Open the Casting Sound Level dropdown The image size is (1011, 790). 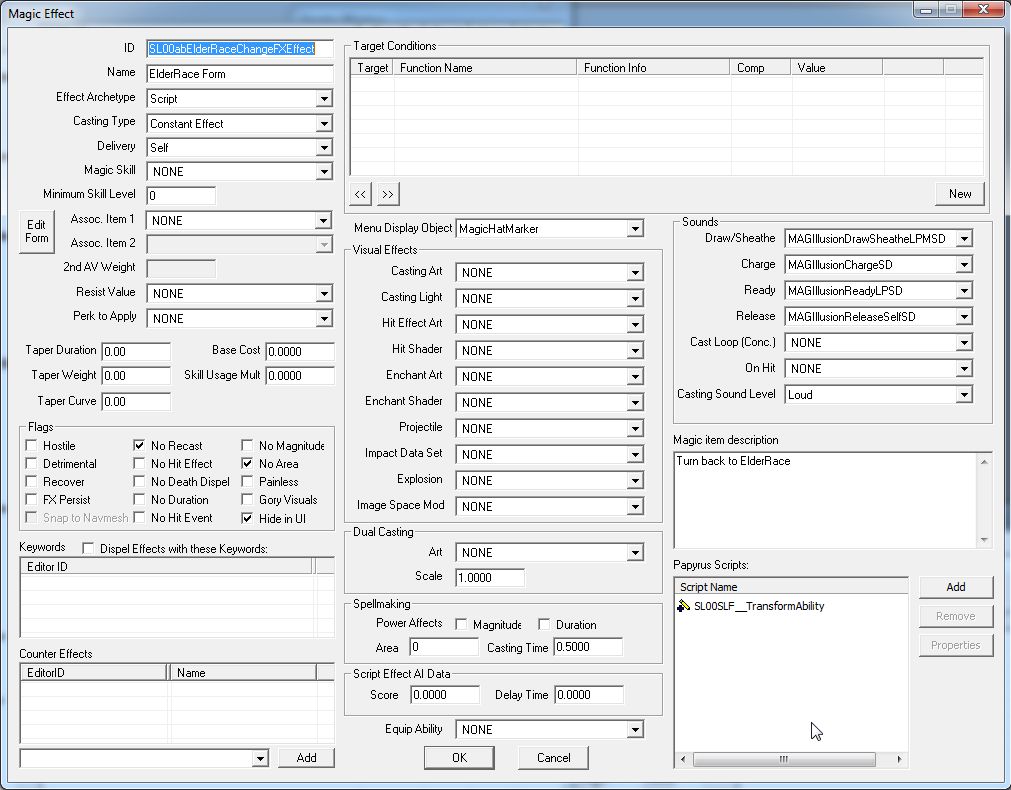tap(963, 395)
